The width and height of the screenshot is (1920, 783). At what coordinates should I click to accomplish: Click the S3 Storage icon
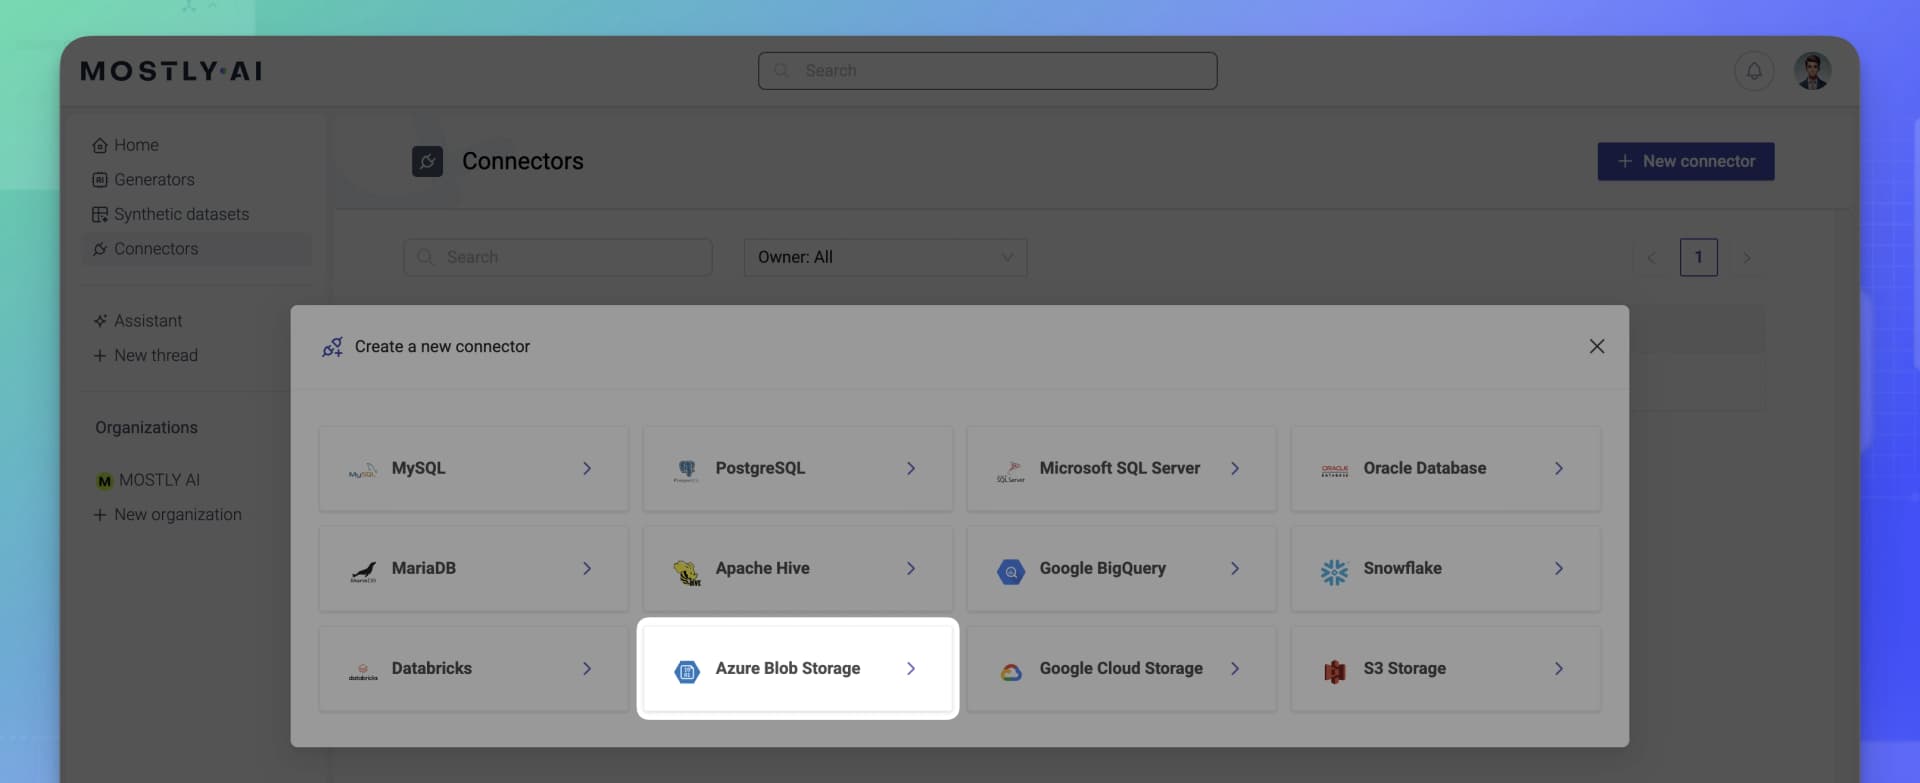(x=1335, y=672)
